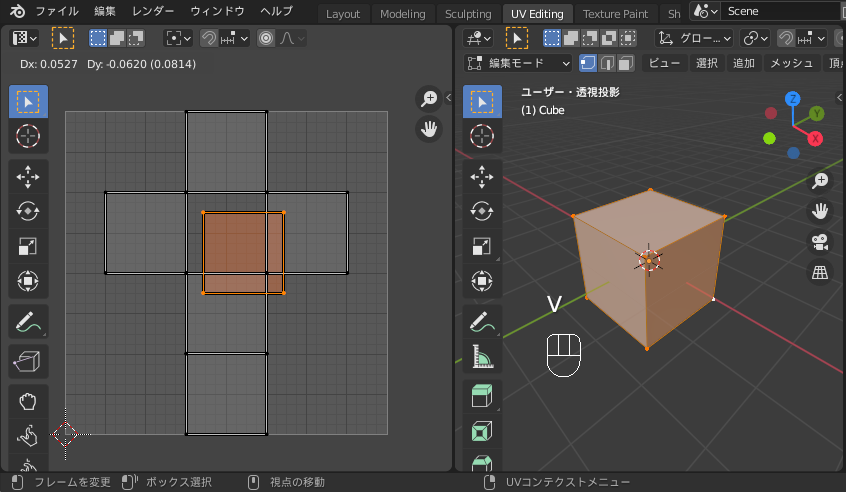Enable vertex select mode

(x=588, y=63)
